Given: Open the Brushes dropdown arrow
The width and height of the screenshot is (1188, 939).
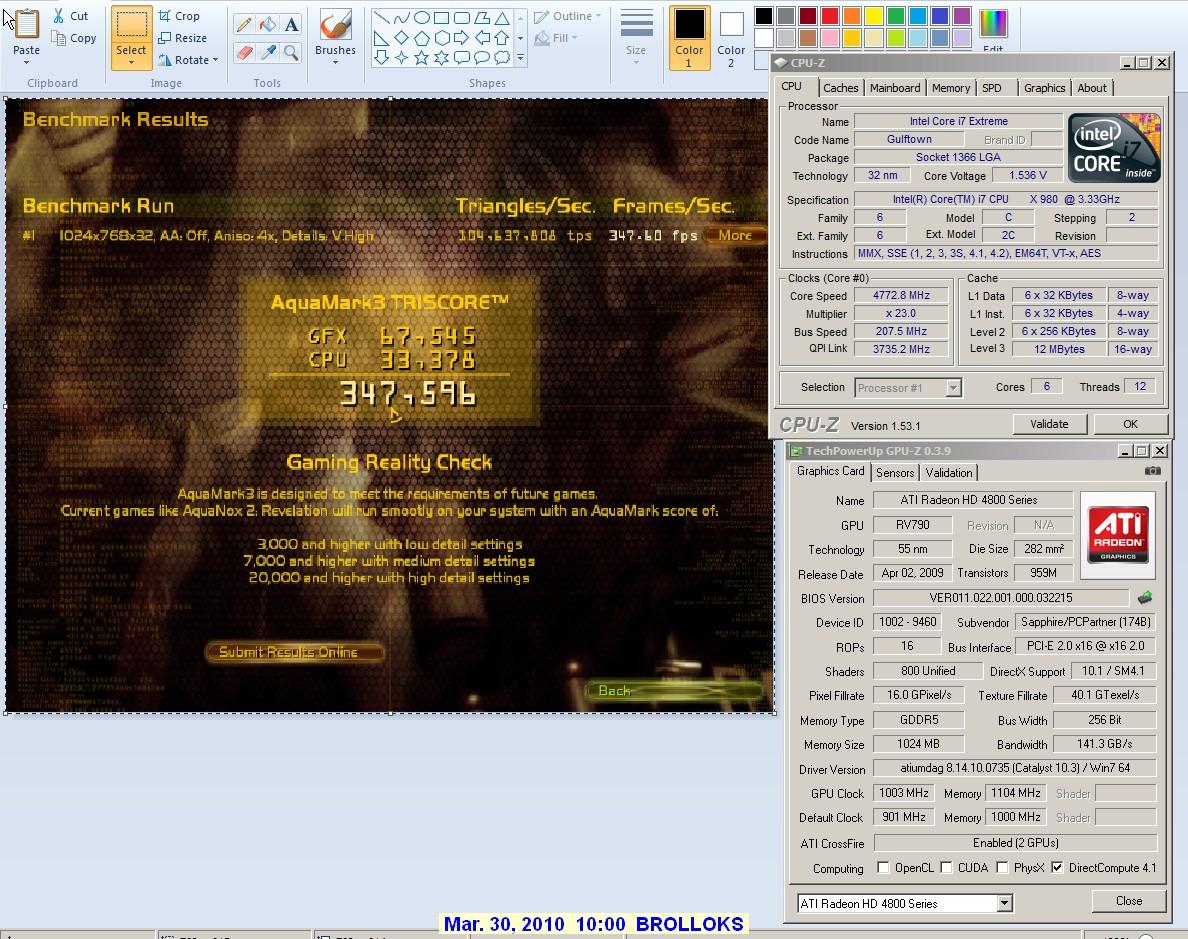Looking at the screenshot, I should coord(335,62).
